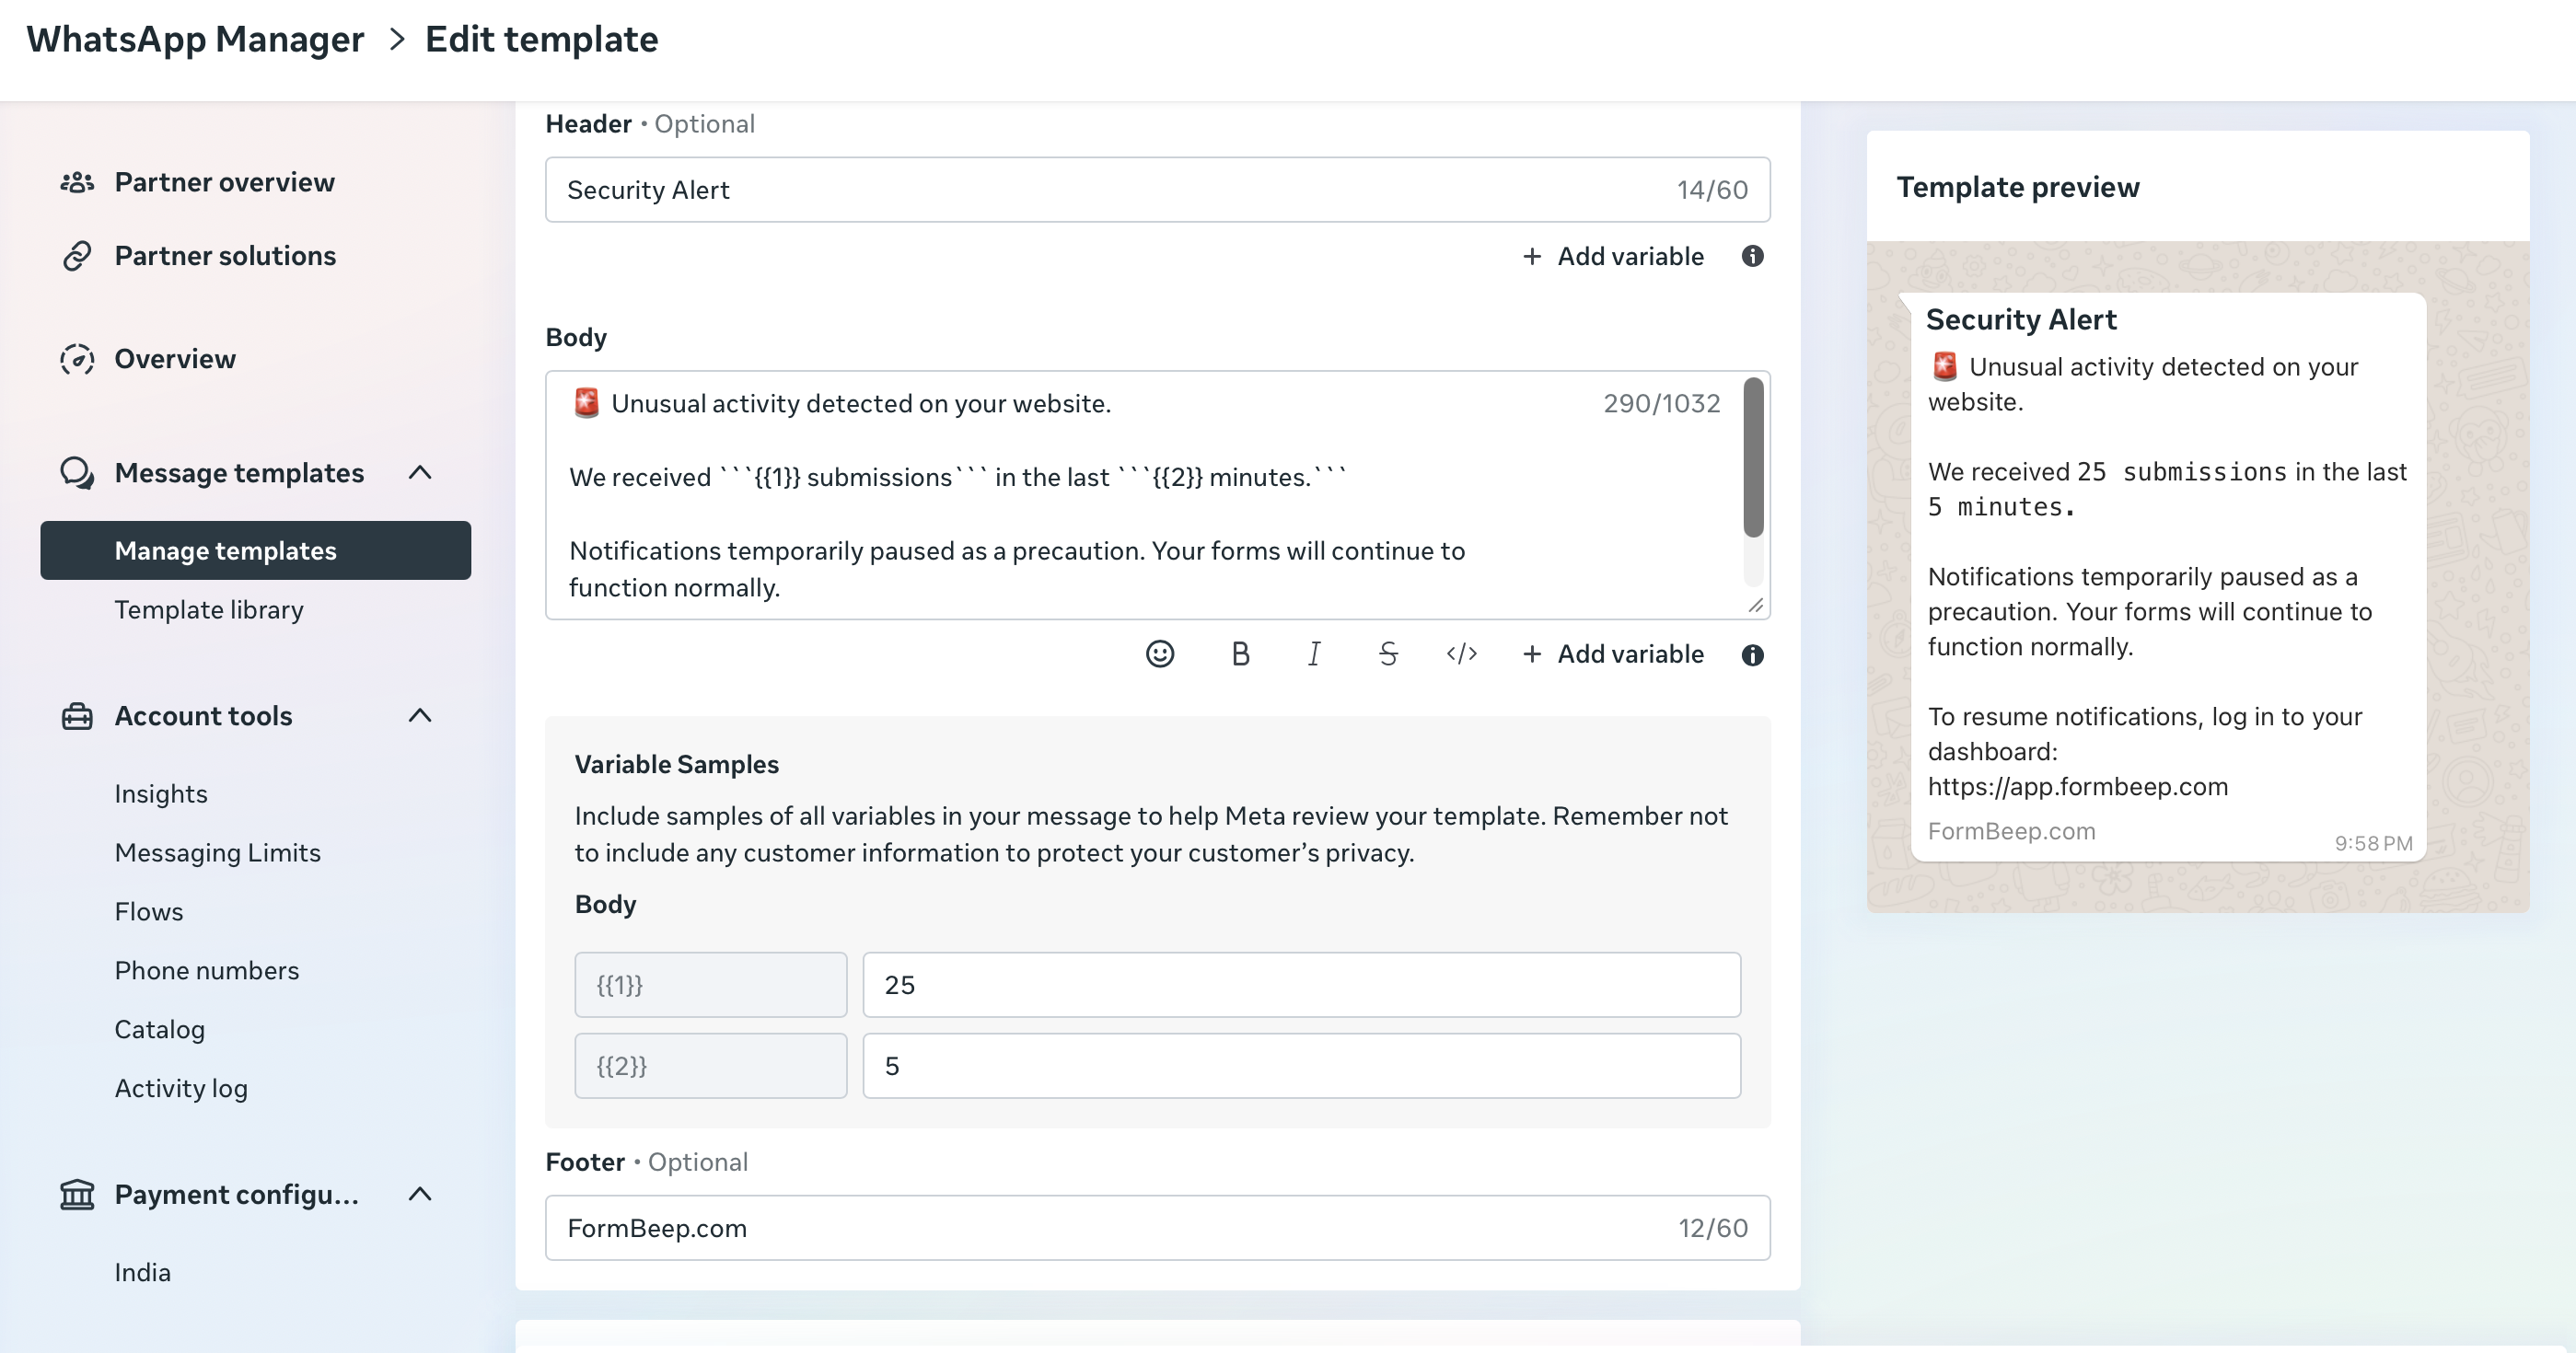2576x1353 pixels.
Task: Collapse the Payment configuration section
Action: (x=420, y=1193)
